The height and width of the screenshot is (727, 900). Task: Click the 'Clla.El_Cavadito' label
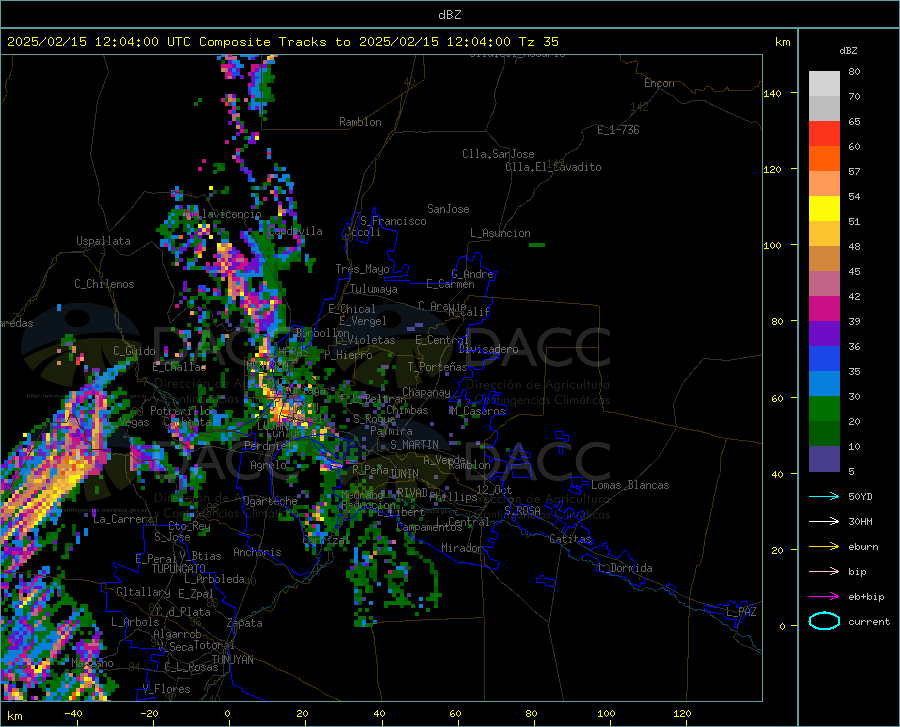coord(553,167)
